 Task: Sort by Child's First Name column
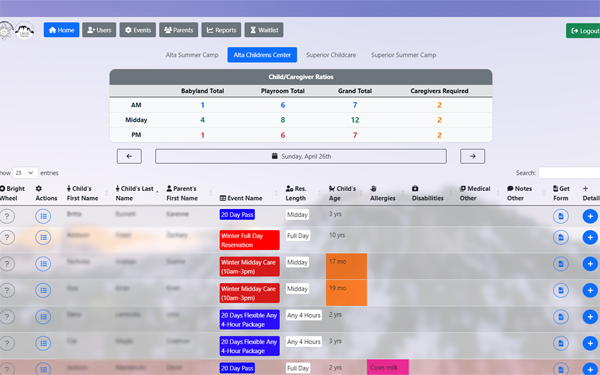click(86, 193)
